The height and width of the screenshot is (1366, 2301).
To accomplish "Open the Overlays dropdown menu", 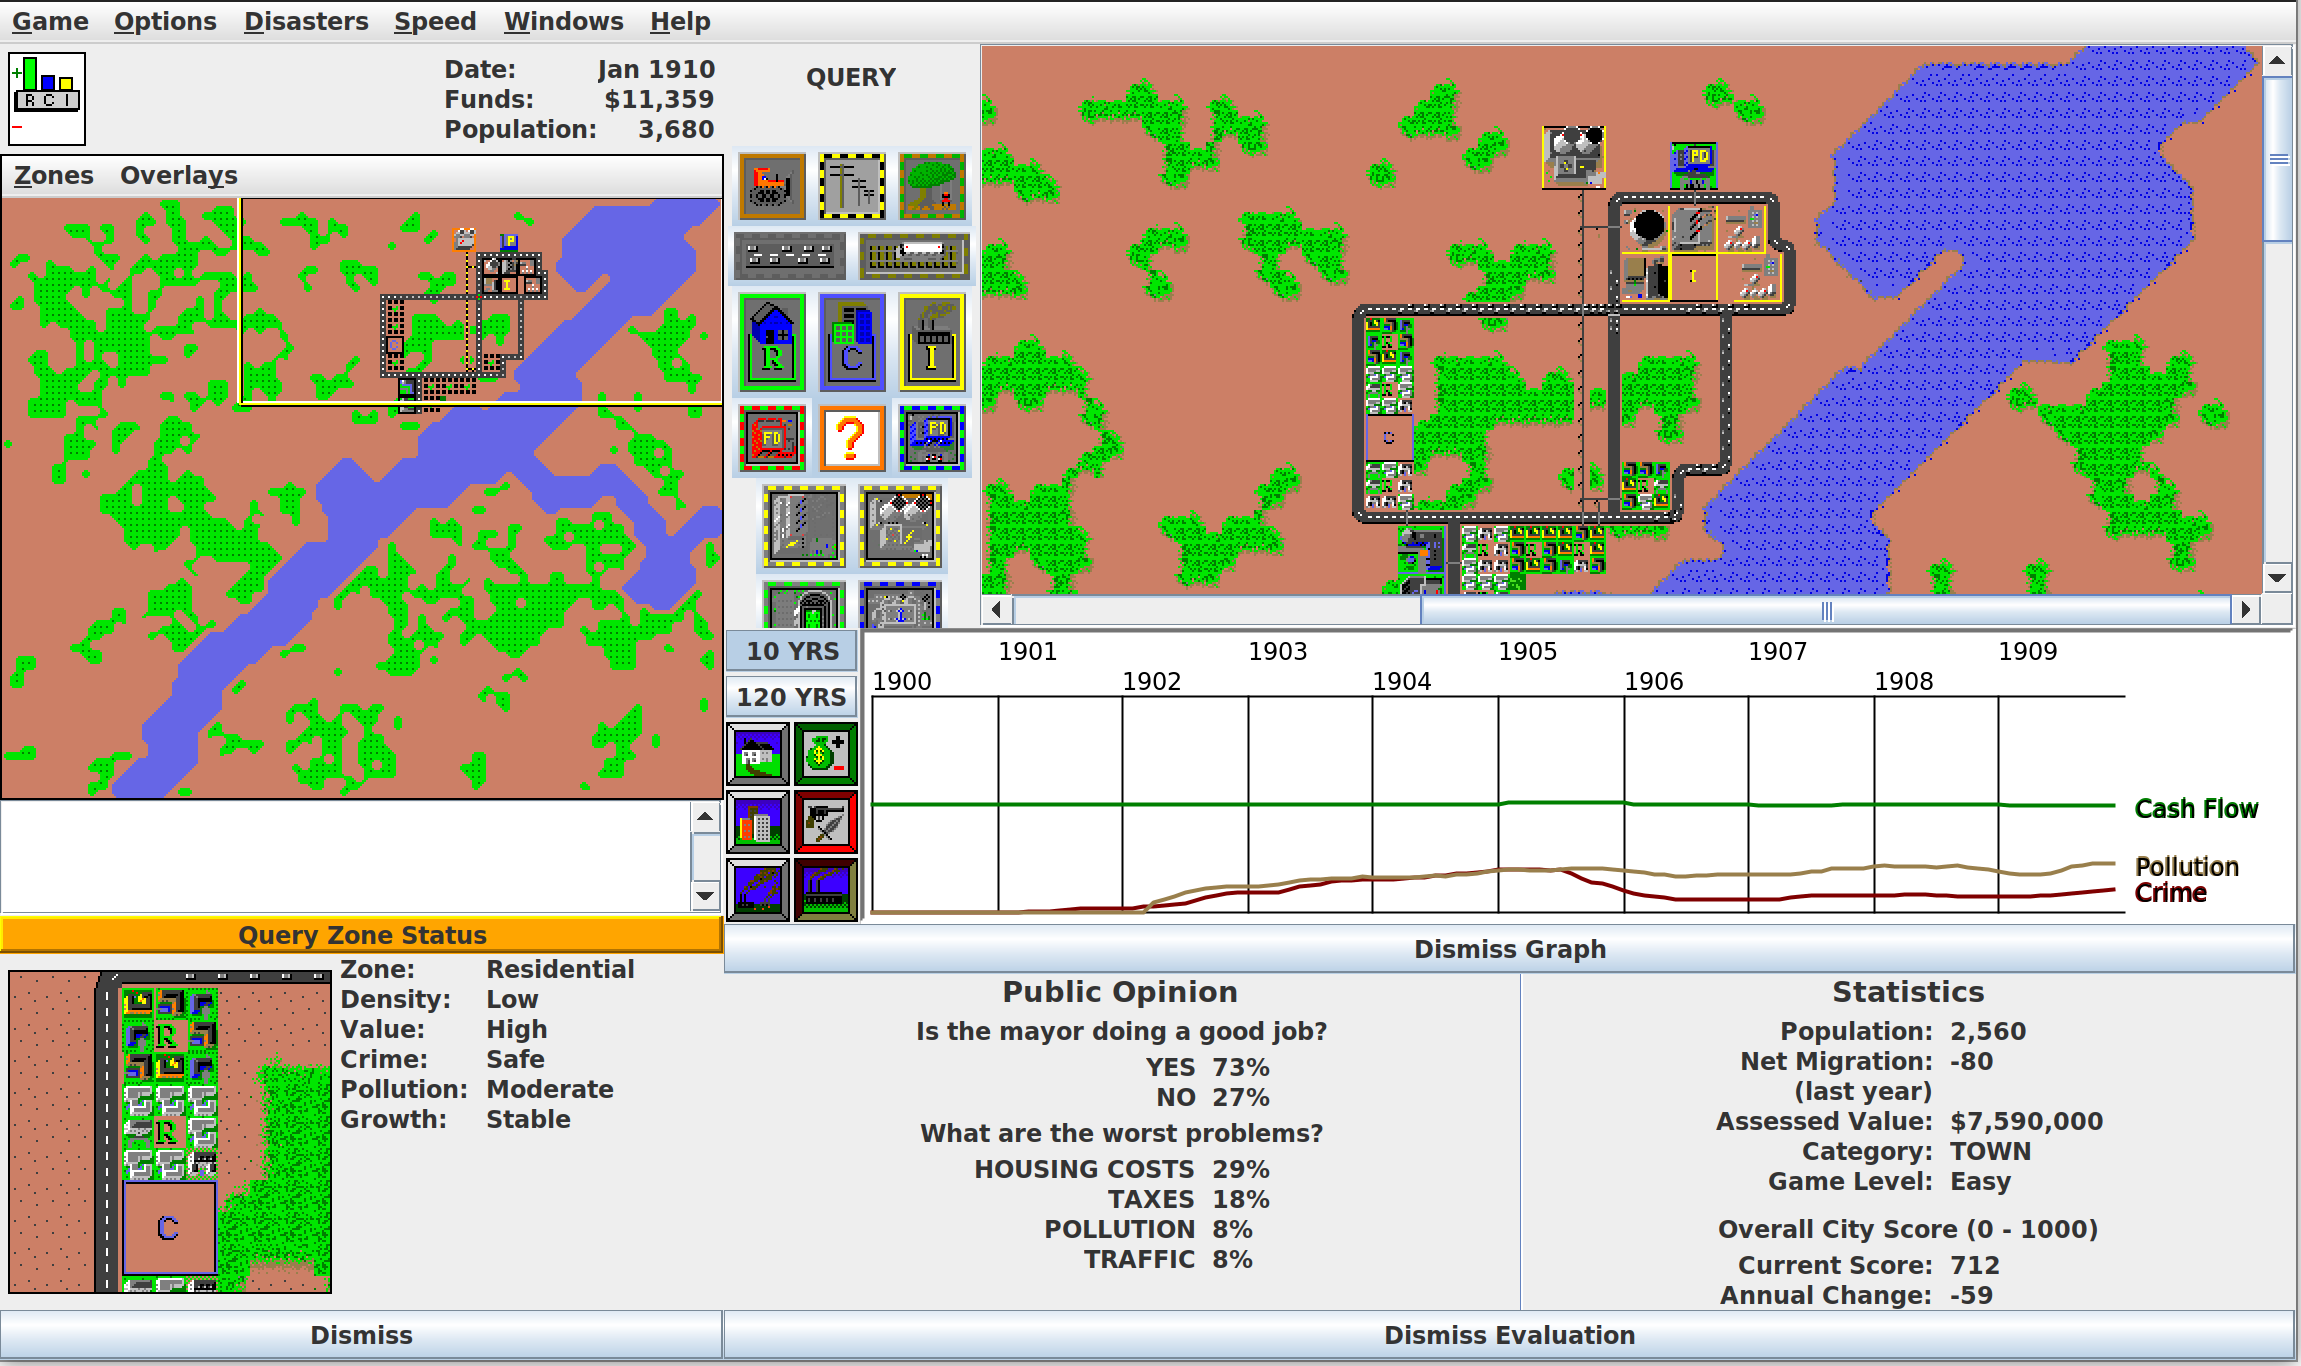I will coord(179,176).
